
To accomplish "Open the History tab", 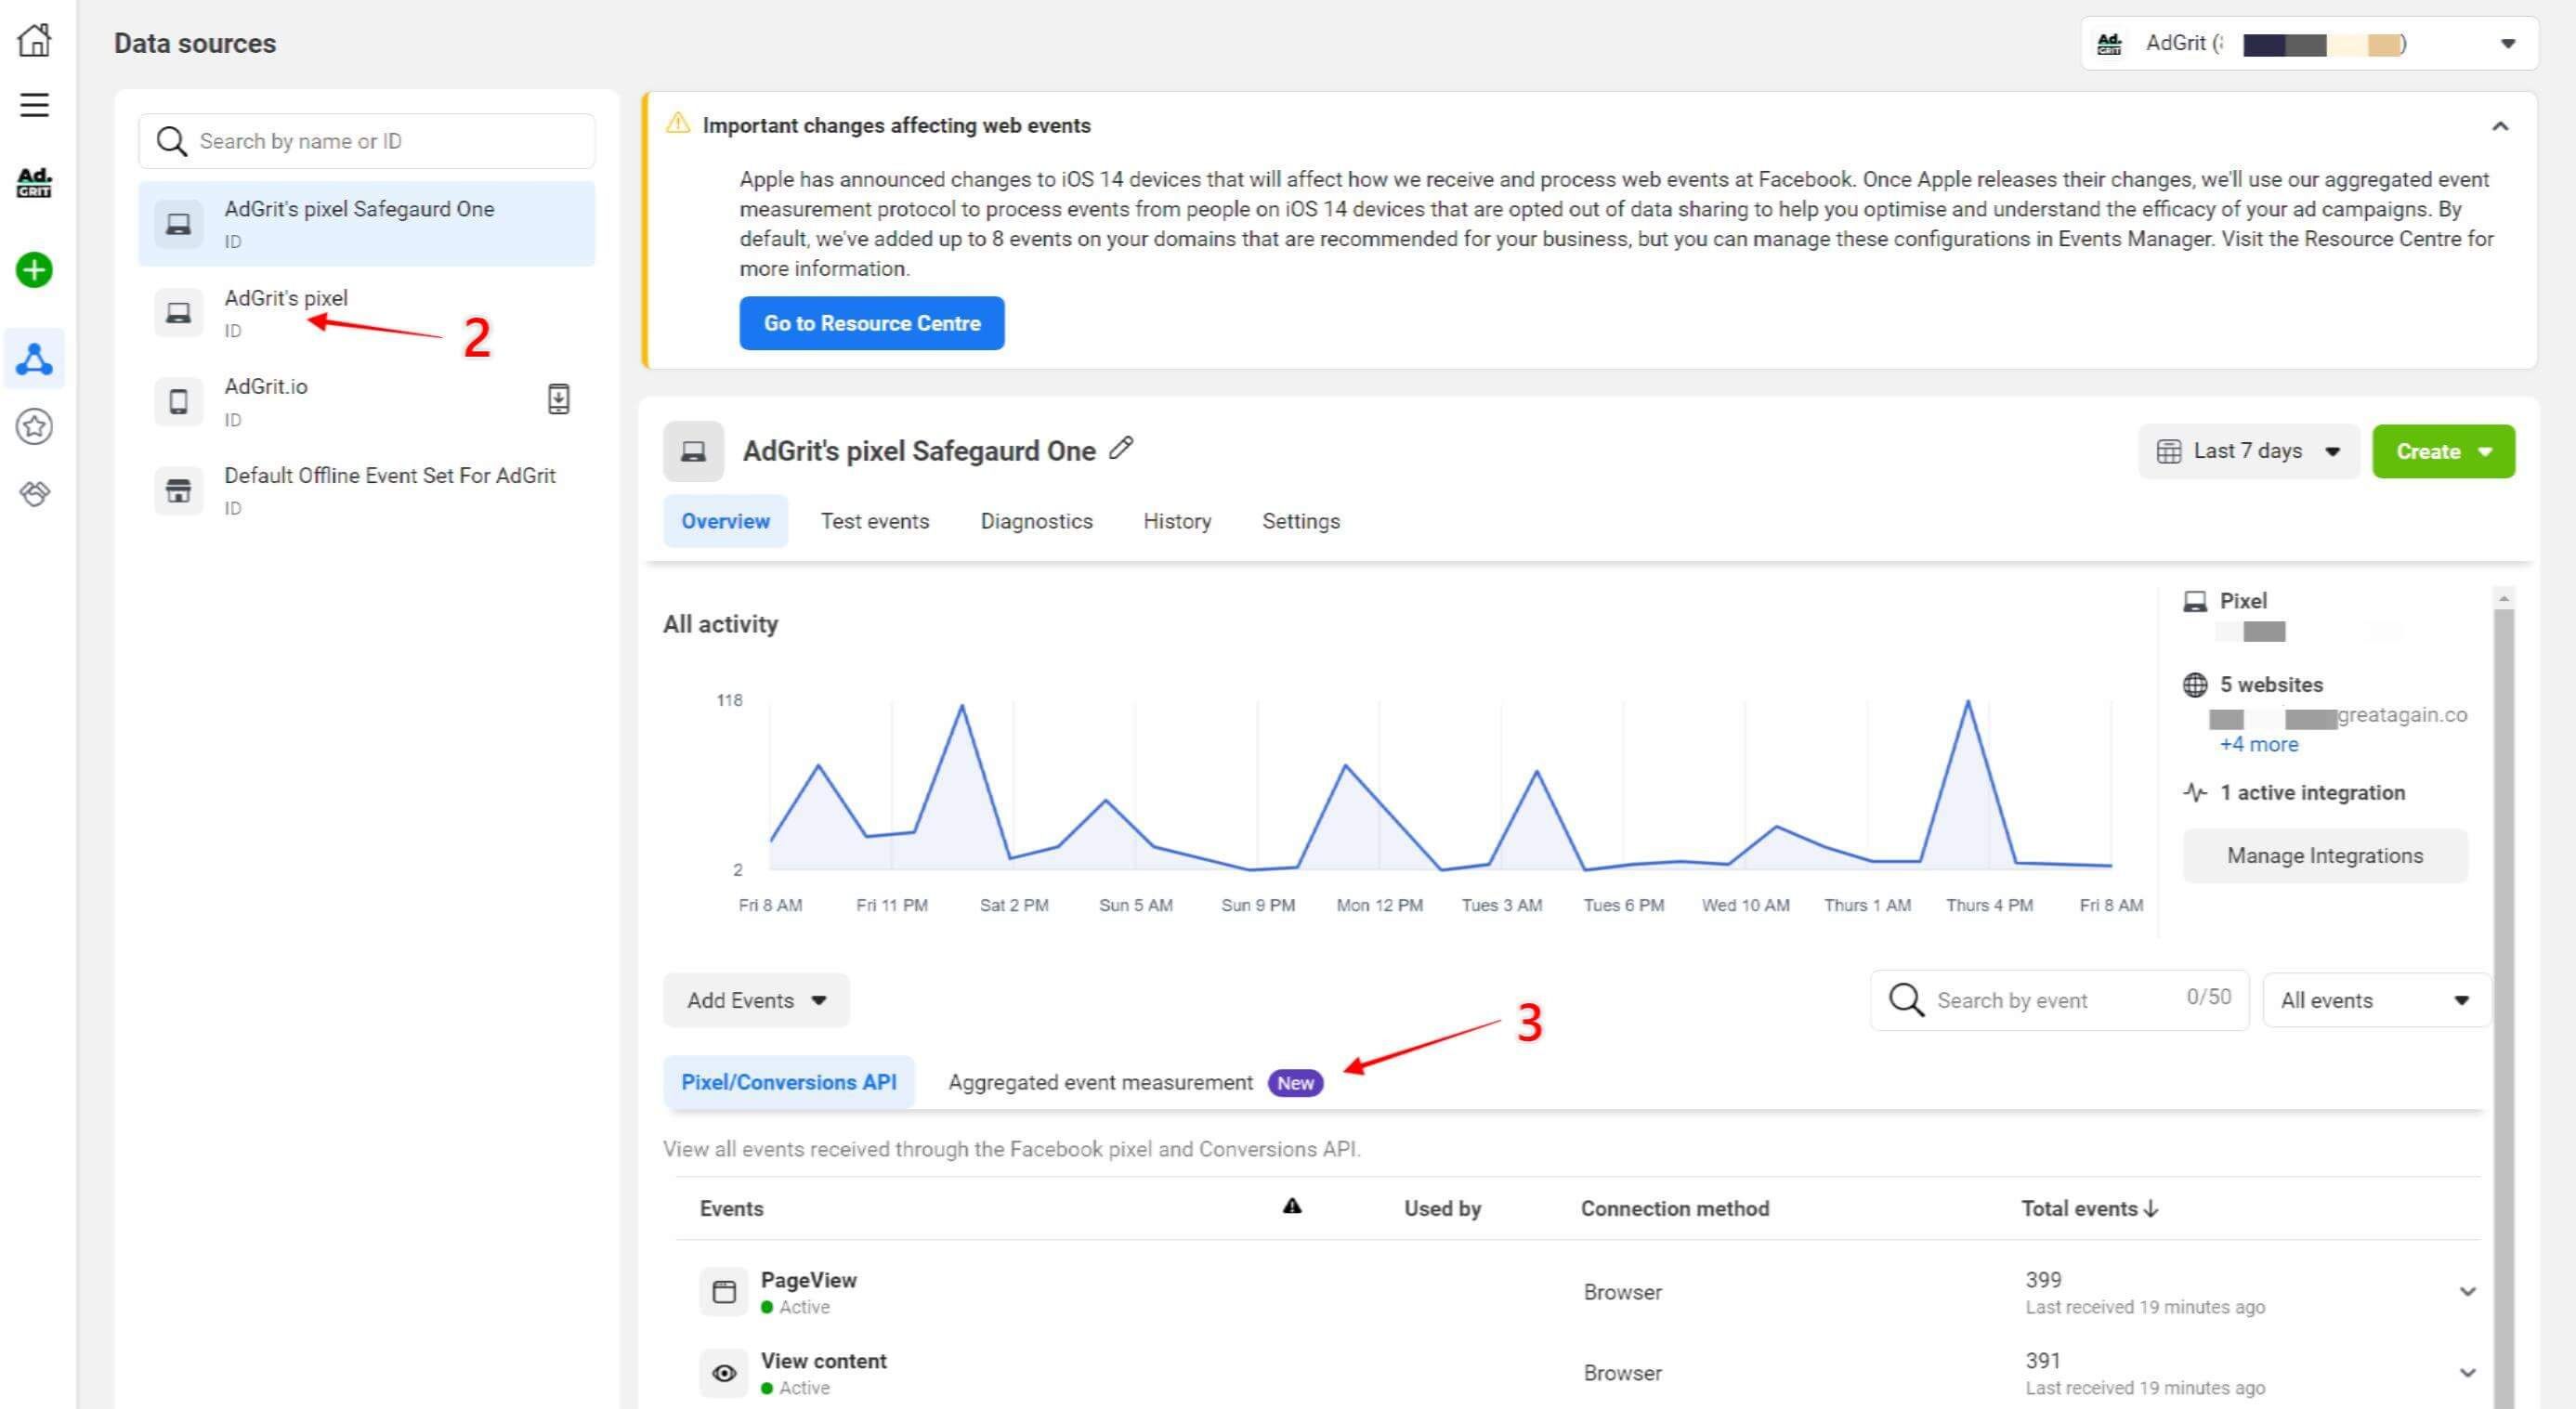I will point(1177,521).
